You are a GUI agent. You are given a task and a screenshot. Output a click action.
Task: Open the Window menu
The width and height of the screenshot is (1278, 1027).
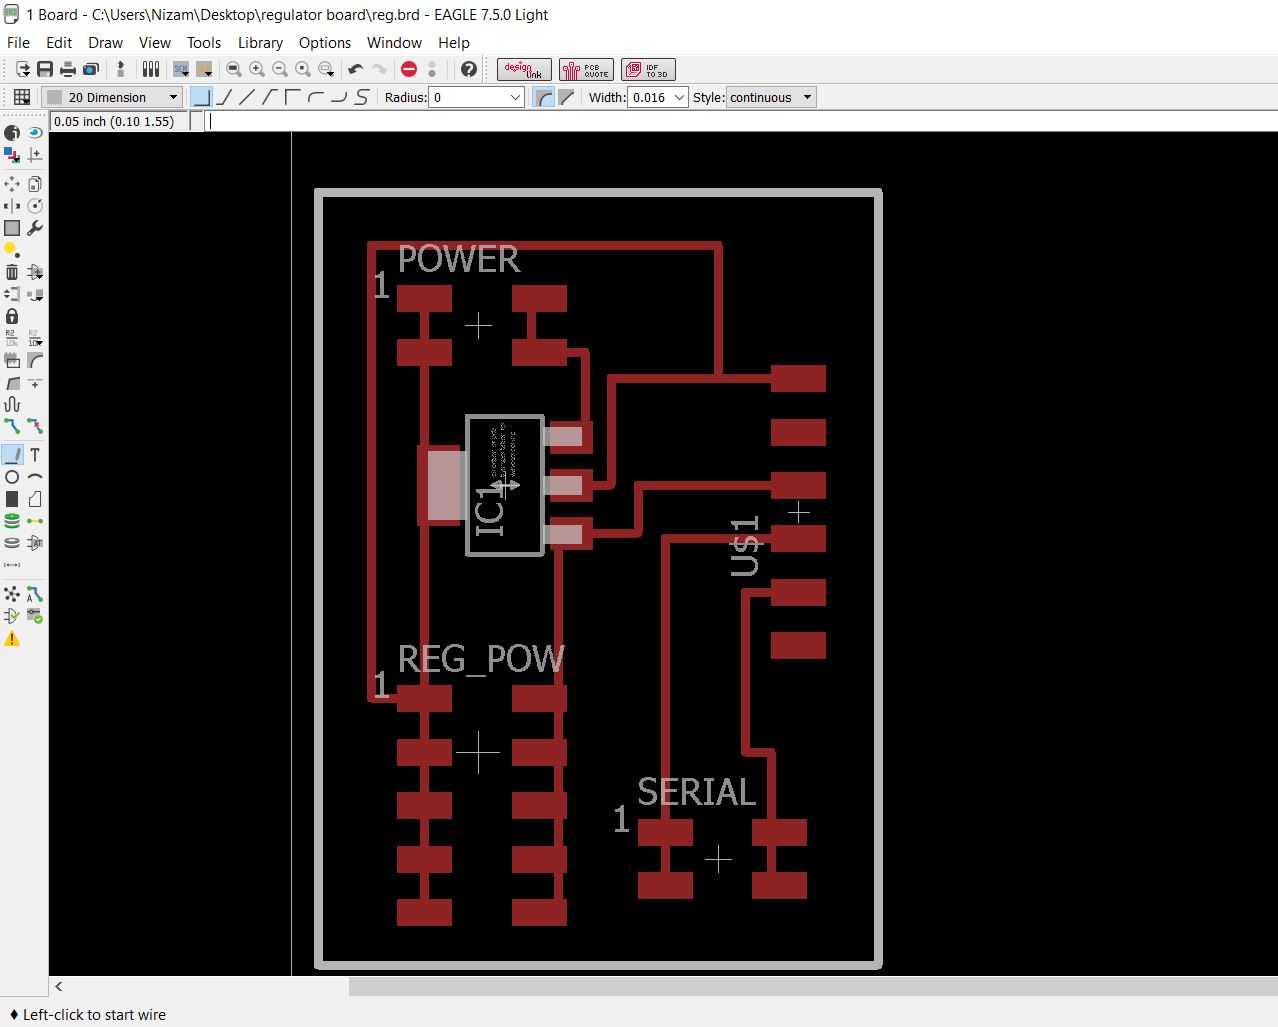(394, 43)
